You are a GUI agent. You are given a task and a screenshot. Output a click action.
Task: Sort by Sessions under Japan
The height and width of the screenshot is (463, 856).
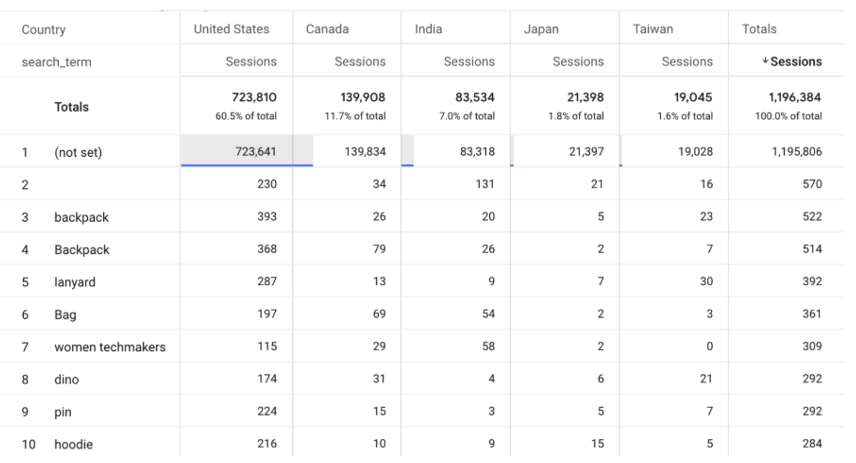(x=578, y=62)
